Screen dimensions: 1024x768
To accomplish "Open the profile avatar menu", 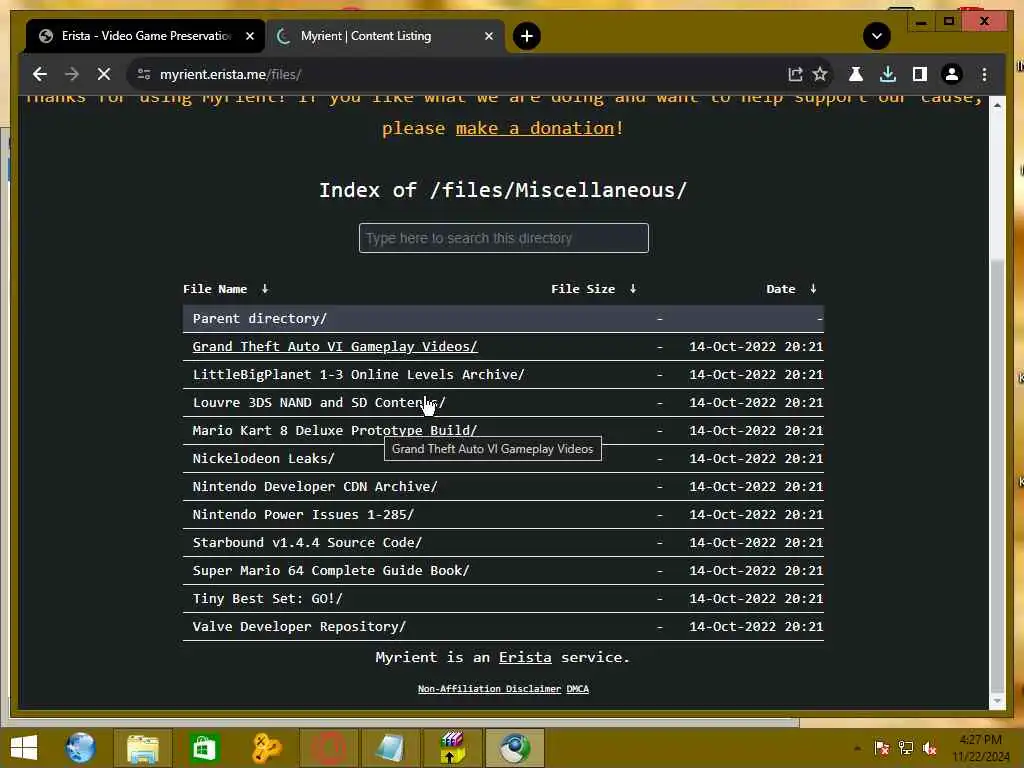I will coord(952,74).
